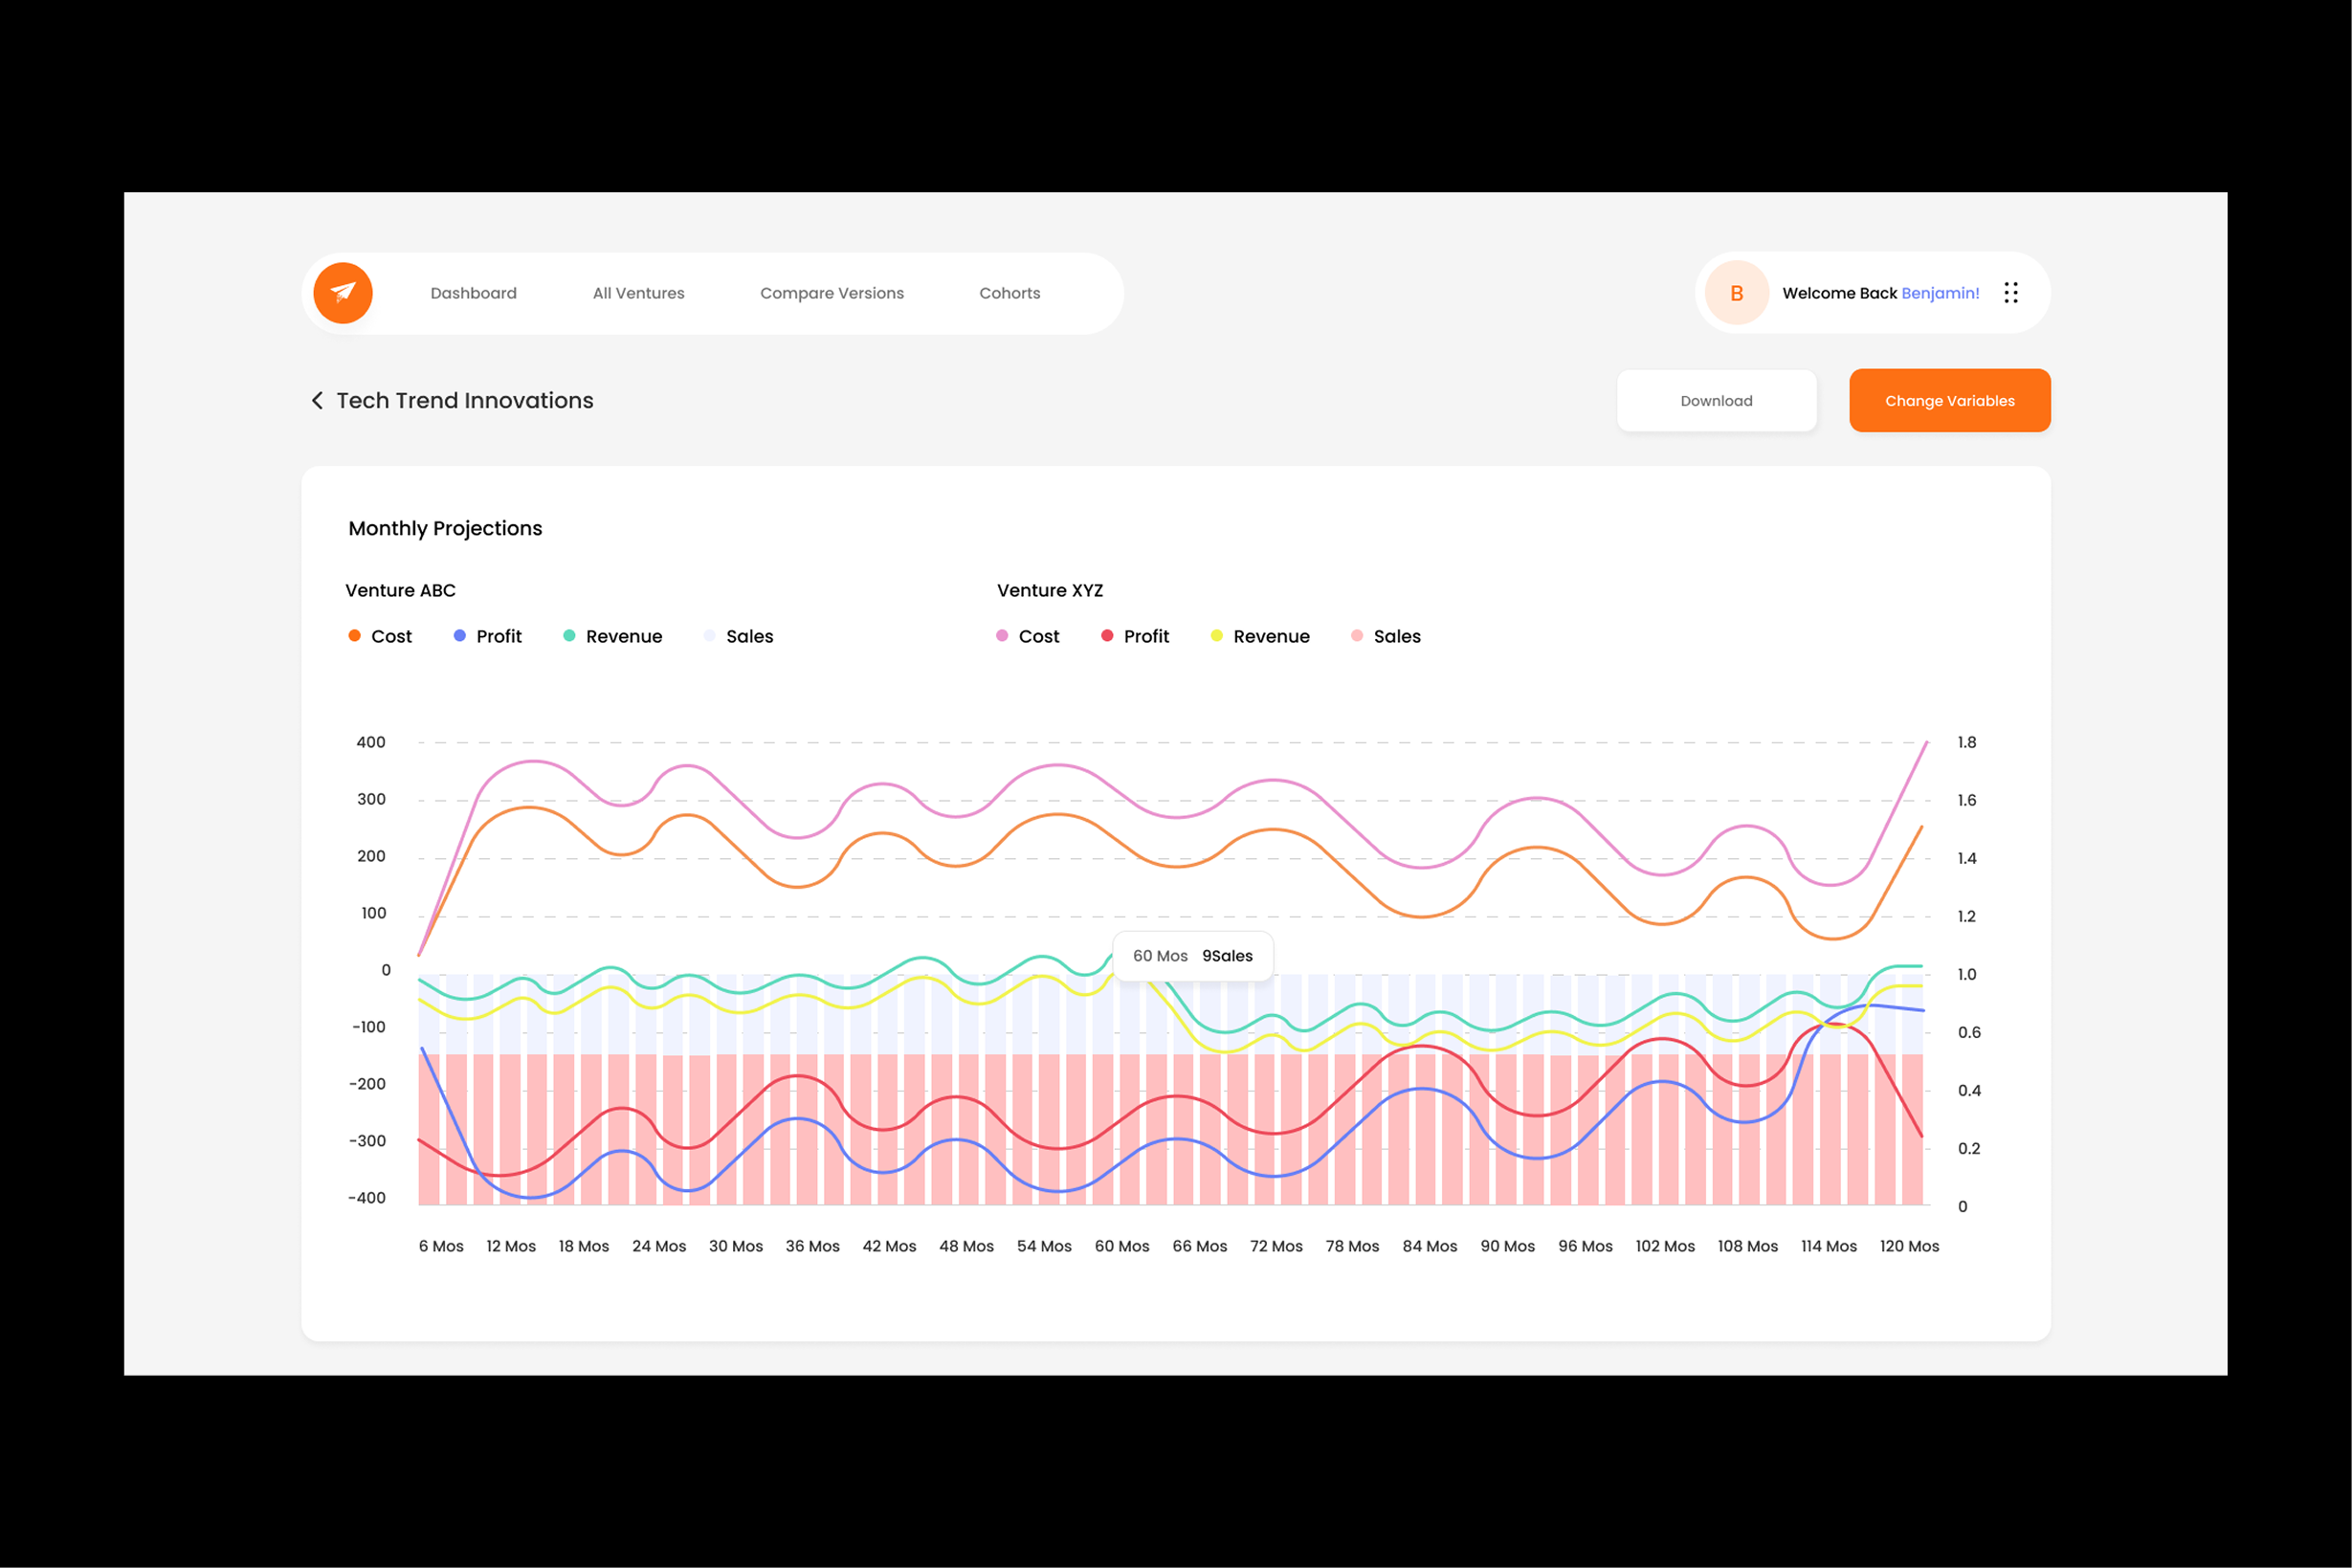
Task: Click the Benjamin username link
Action: tap(1939, 293)
